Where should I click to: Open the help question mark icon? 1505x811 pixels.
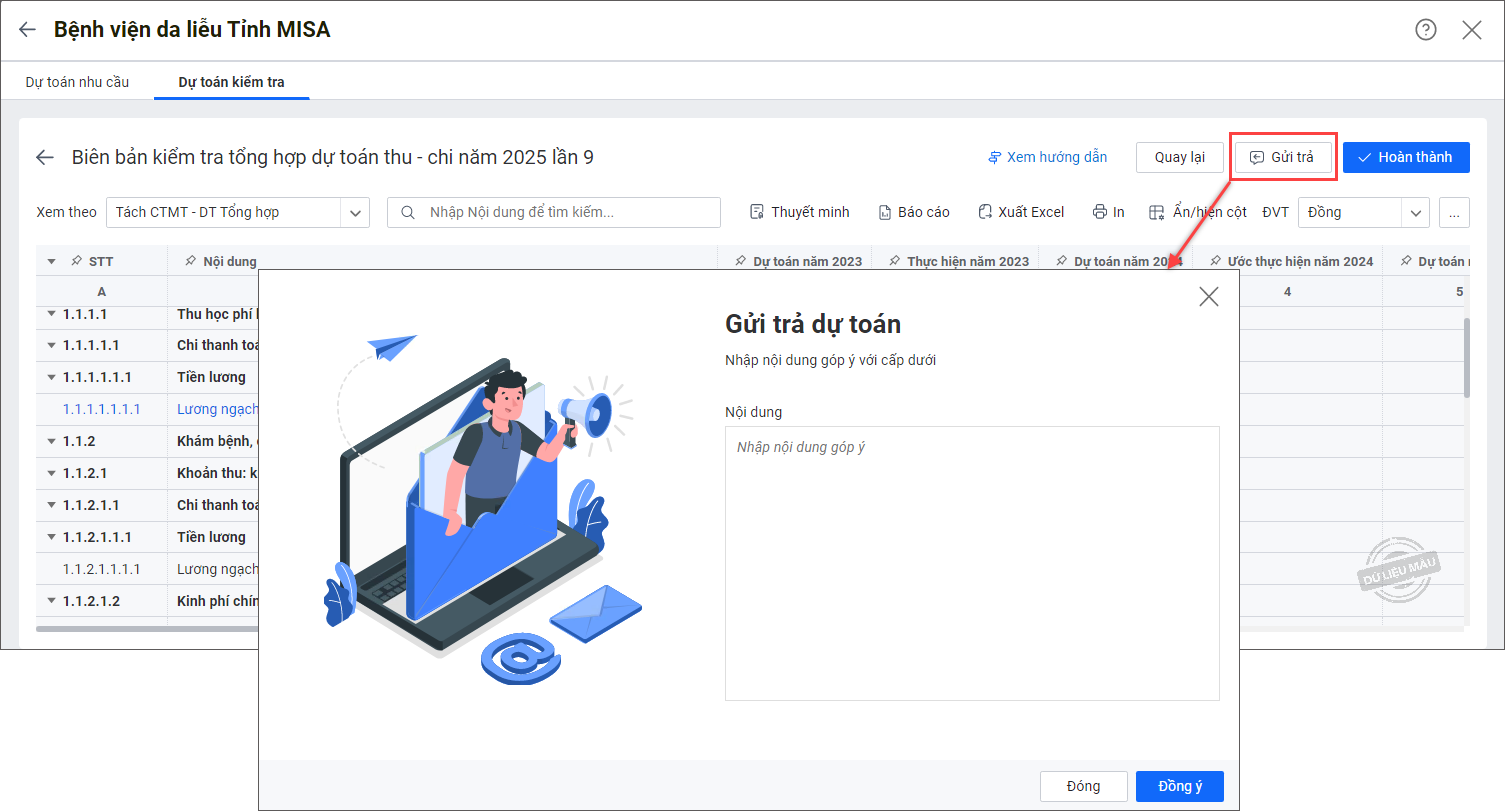pos(1425,30)
